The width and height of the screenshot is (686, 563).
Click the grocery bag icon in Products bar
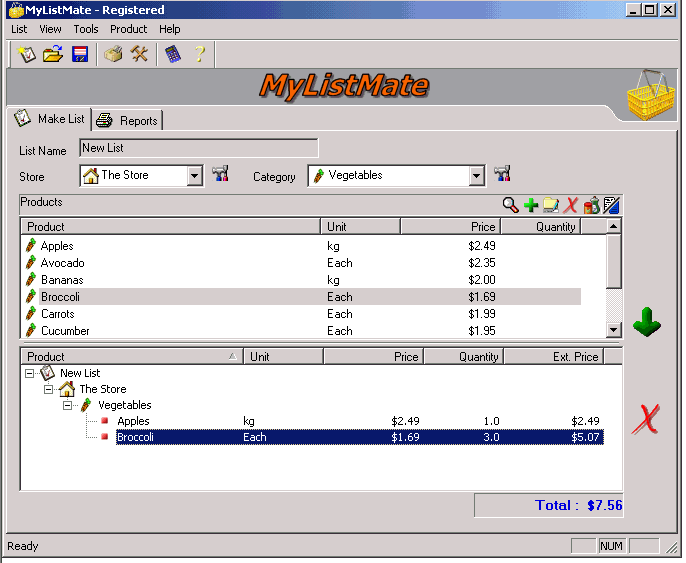[591, 205]
